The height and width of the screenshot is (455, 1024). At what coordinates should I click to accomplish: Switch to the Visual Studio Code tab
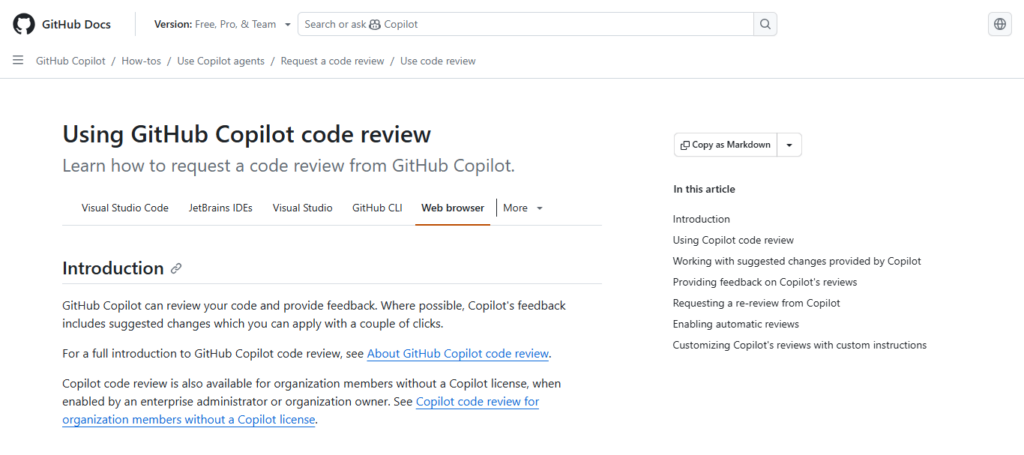[125, 208]
